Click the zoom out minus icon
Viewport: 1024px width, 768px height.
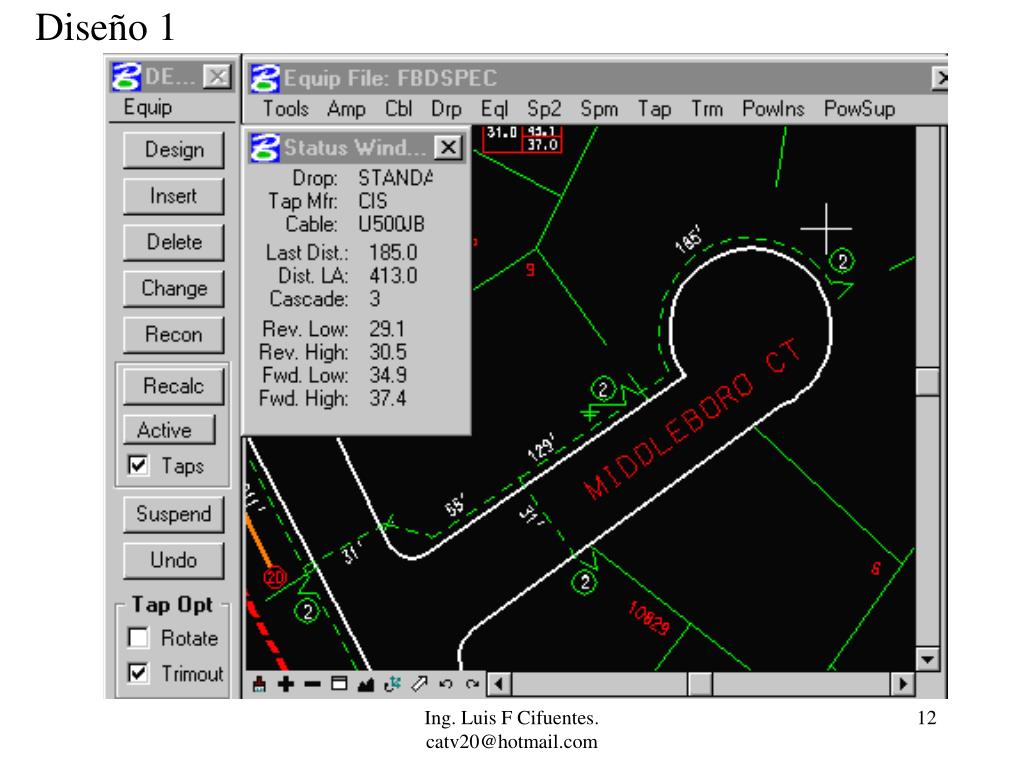click(312, 684)
